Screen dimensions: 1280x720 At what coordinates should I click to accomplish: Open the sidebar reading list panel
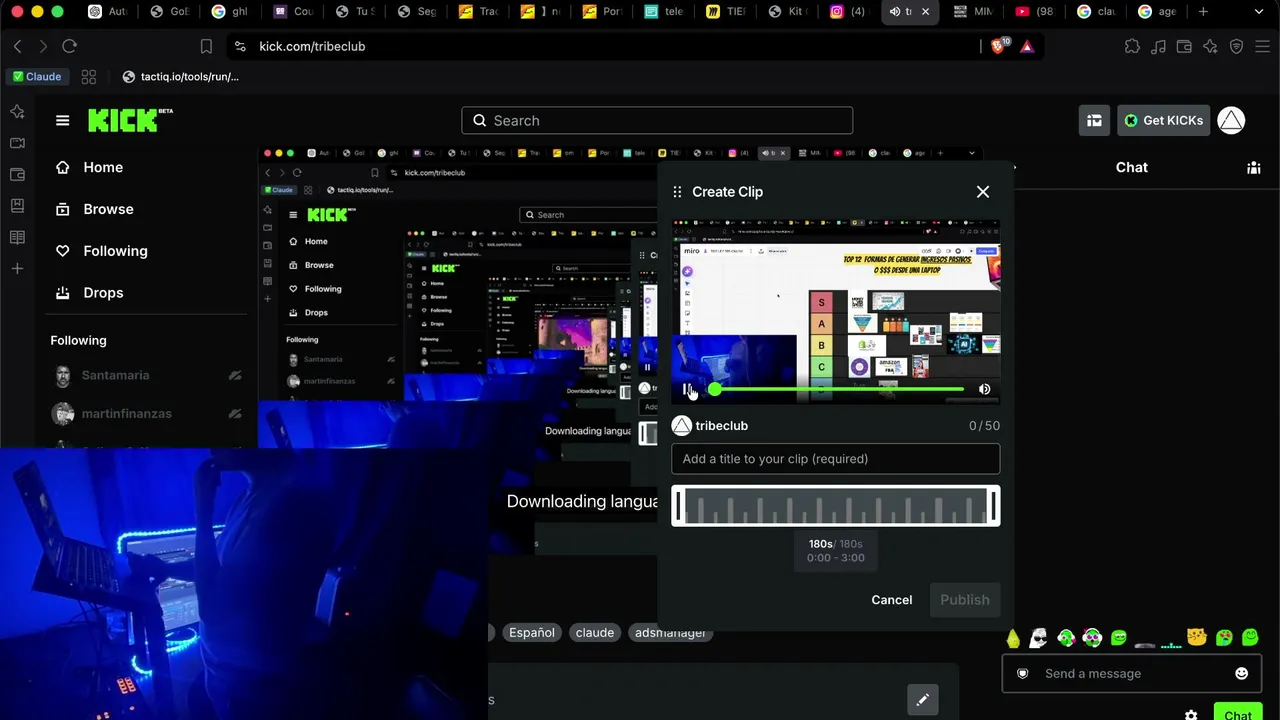[x=17, y=237]
